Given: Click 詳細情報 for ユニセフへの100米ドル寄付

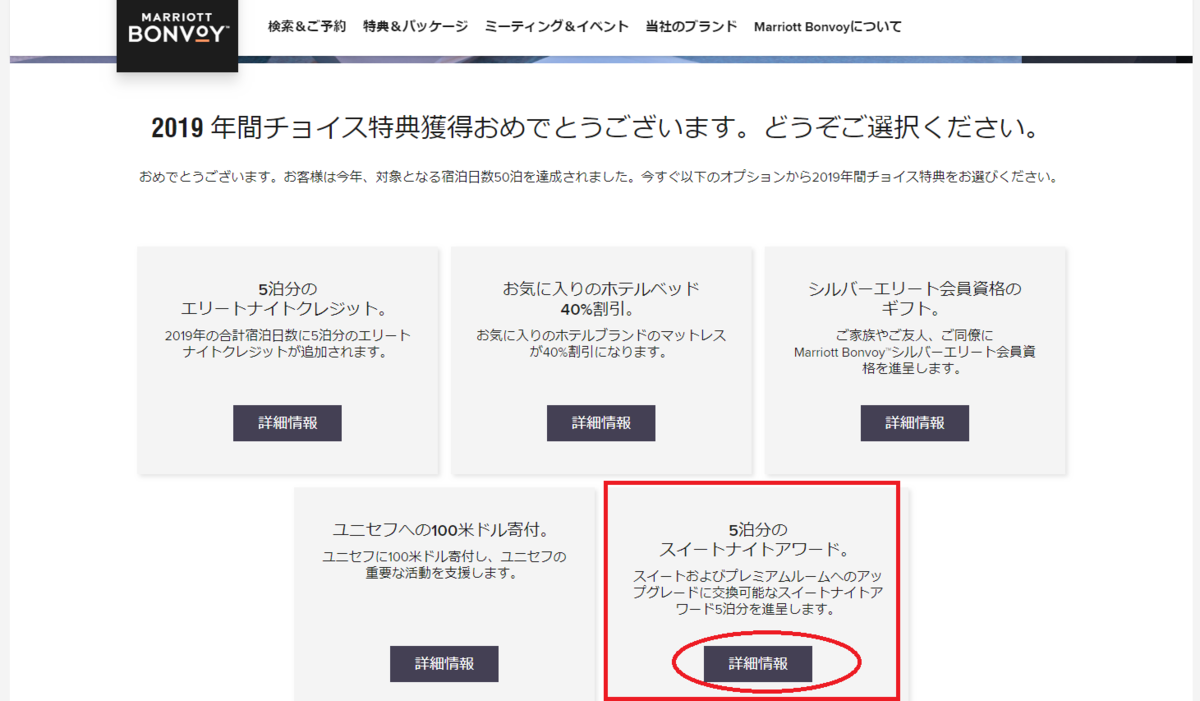Looking at the screenshot, I should 444,664.
